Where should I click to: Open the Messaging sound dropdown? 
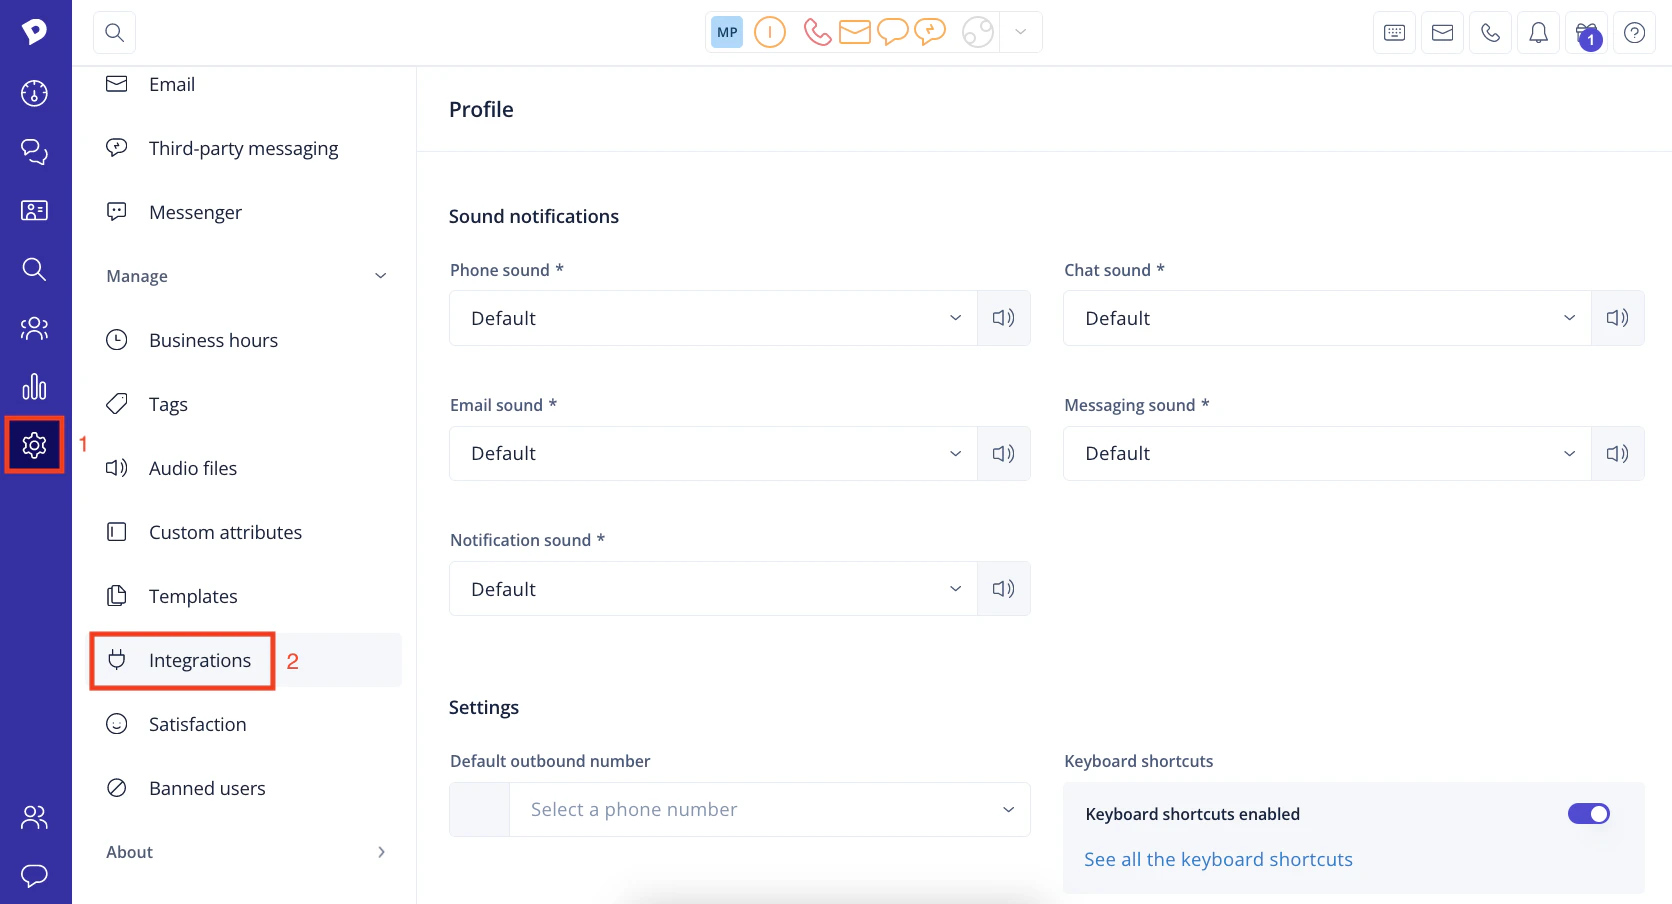(x=1327, y=454)
